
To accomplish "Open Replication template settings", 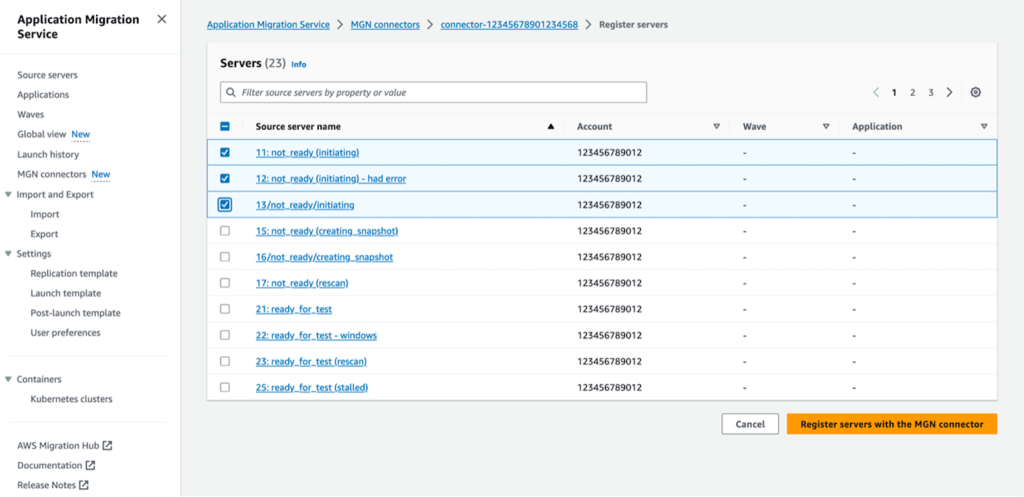I will click(74, 274).
